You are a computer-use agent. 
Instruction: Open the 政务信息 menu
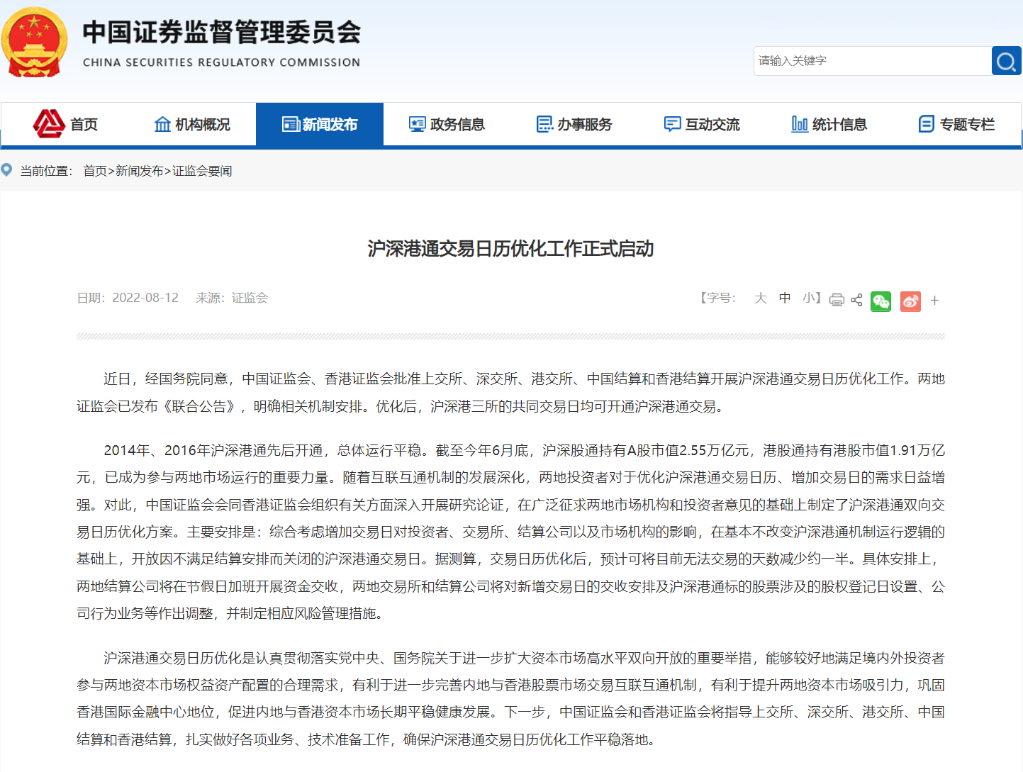click(447, 125)
